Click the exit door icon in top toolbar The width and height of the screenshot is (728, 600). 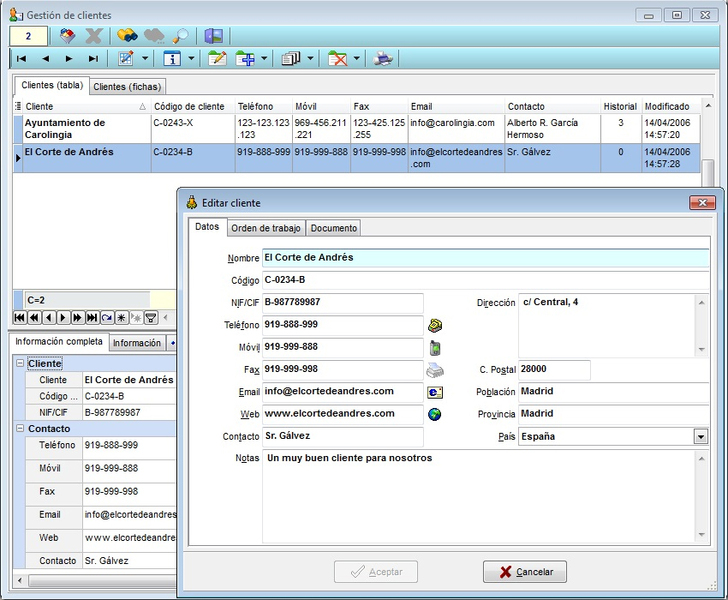(x=214, y=36)
